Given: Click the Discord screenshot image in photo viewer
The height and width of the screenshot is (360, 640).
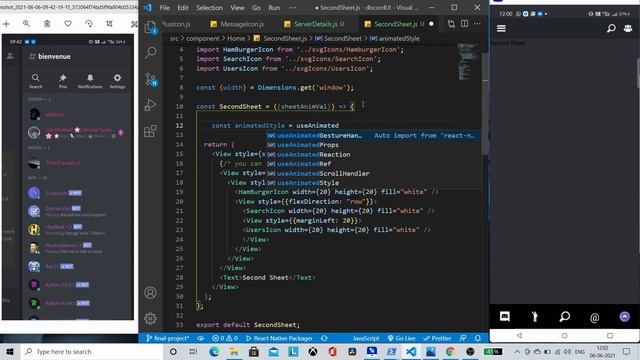Looking at the screenshot, I should click(x=68, y=177).
